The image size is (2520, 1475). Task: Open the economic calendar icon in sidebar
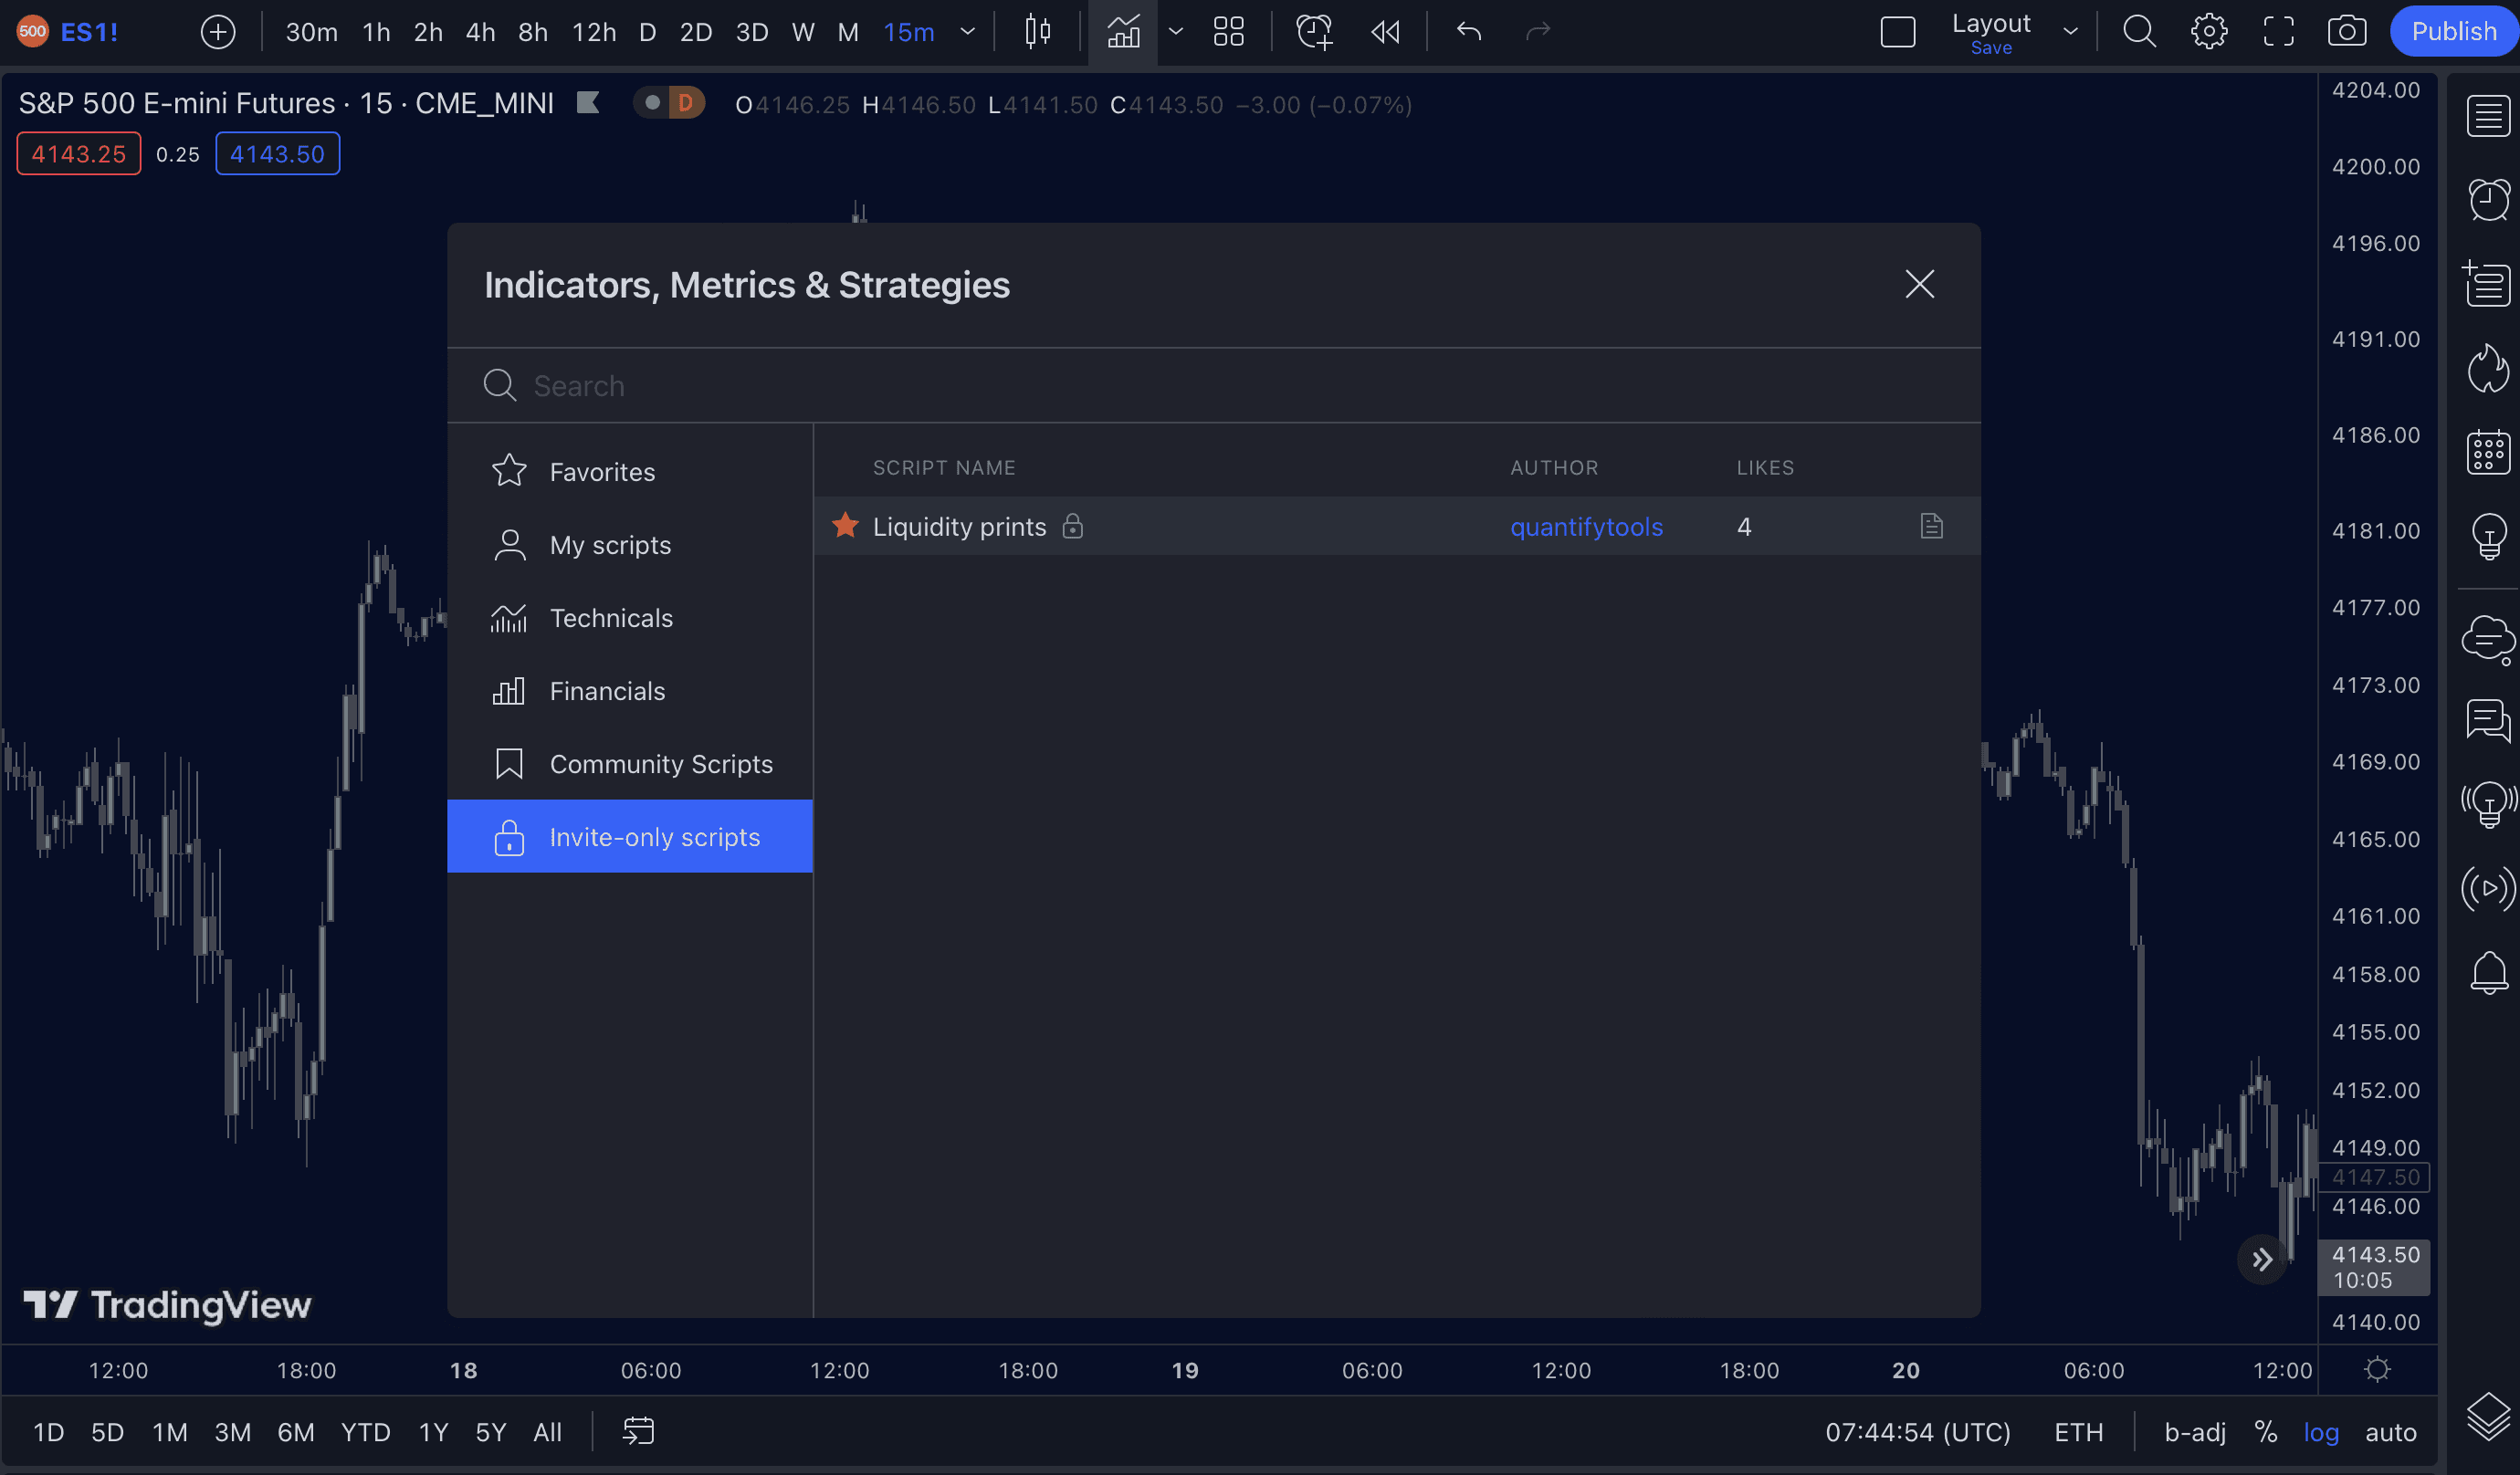tap(2488, 453)
